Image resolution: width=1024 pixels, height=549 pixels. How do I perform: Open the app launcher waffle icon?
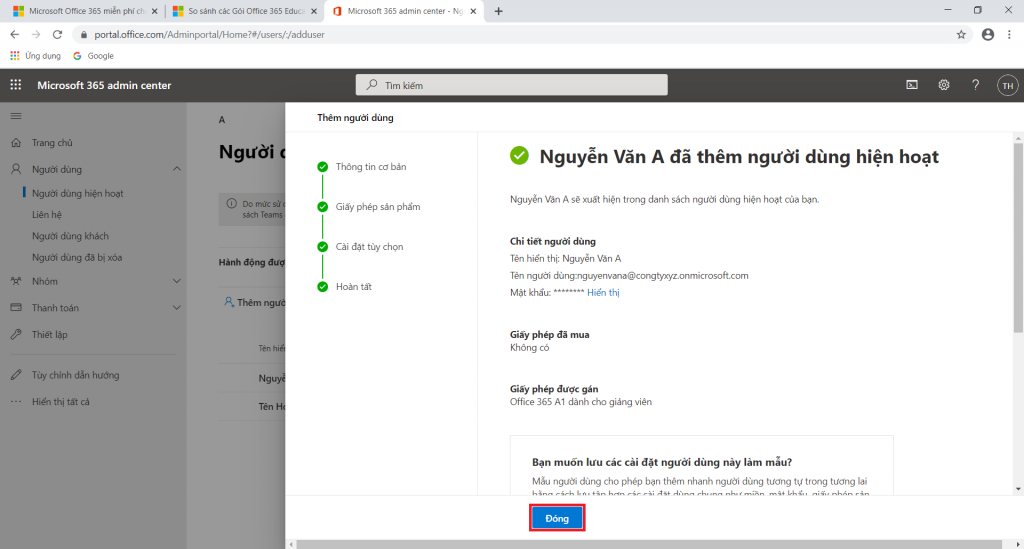point(16,85)
